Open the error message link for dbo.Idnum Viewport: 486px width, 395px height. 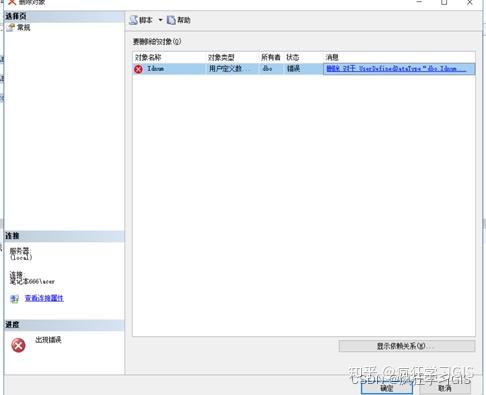[396, 69]
